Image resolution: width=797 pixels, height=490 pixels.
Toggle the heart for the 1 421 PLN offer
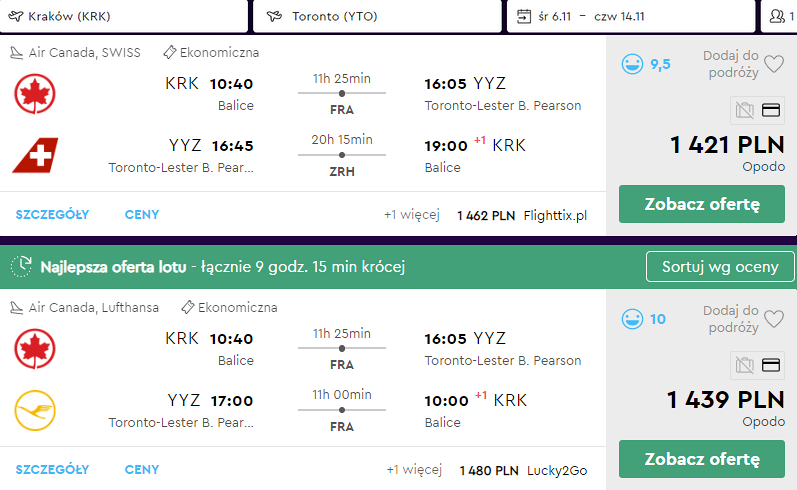[x=773, y=64]
